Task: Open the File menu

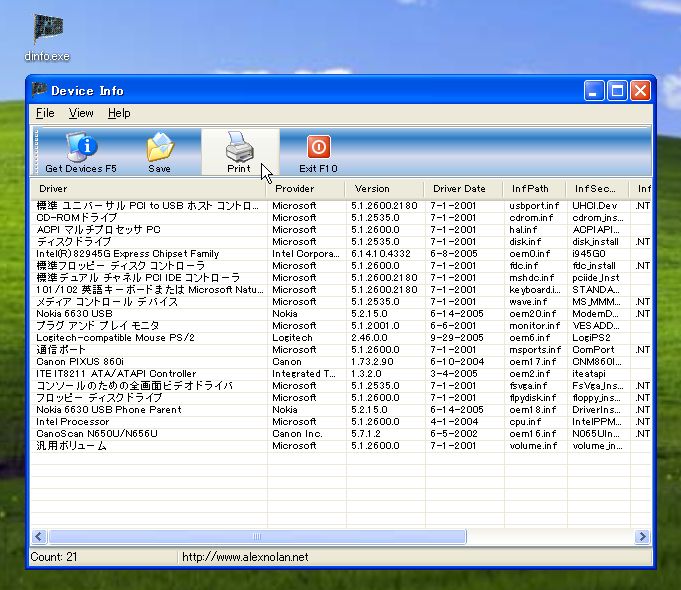Action: 45,113
